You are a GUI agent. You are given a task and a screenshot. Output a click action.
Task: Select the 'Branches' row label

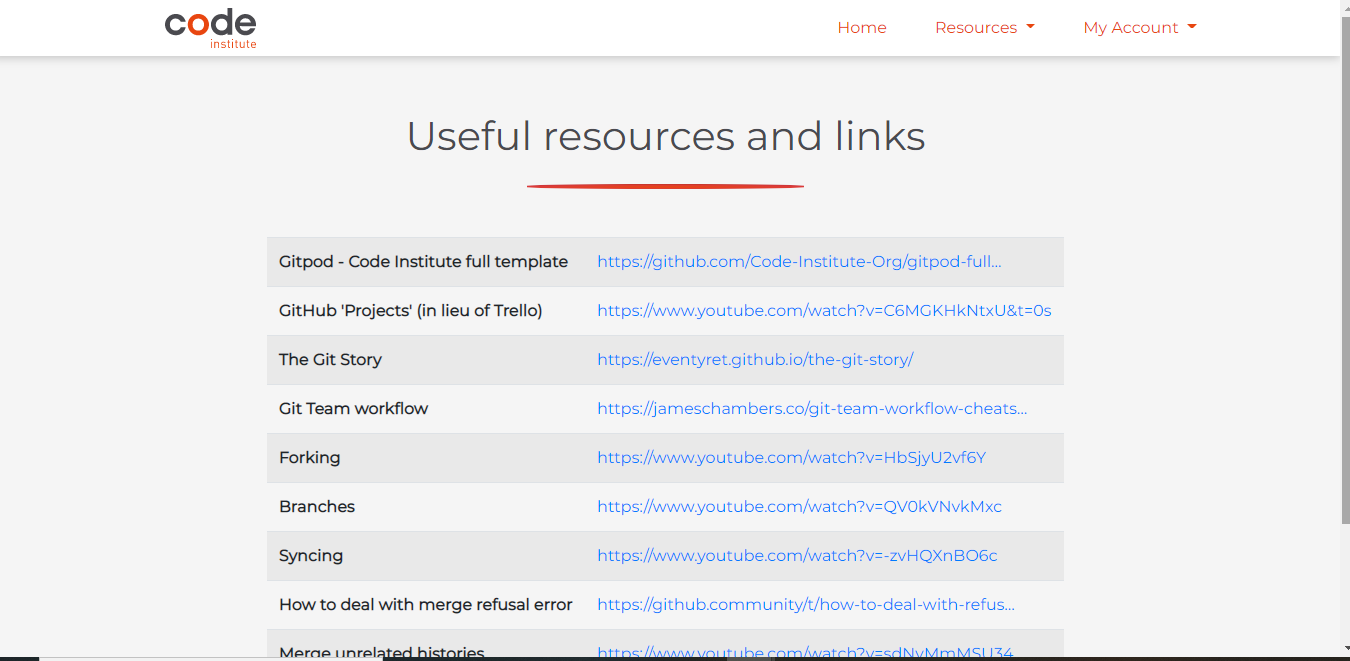coord(317,507)
